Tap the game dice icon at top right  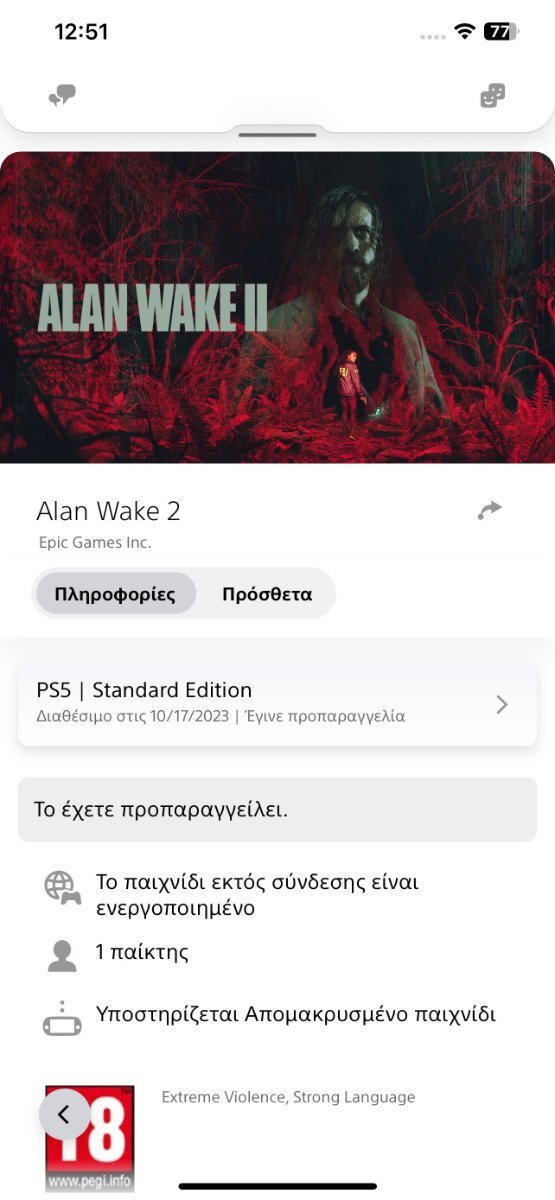coord(493,96)
